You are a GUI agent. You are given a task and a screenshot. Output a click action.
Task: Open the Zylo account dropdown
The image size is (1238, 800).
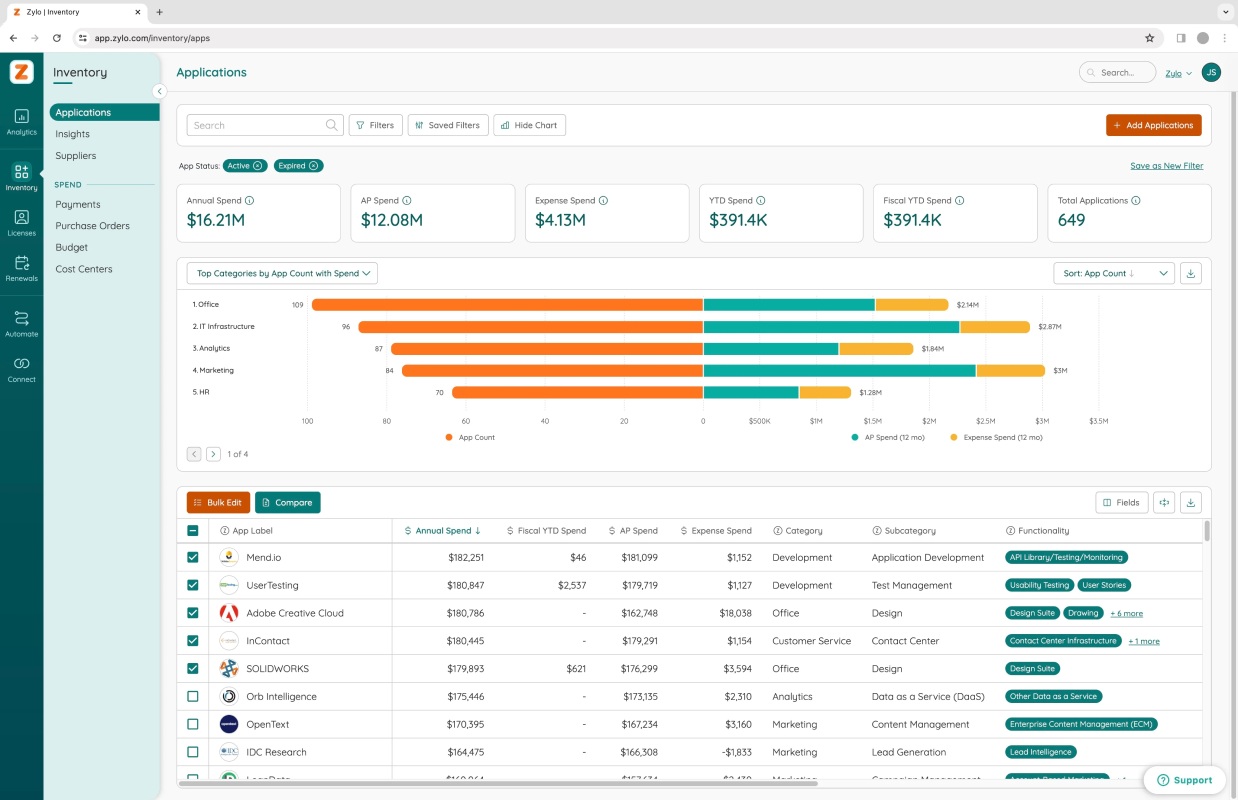pyautogui.click(x=1179, y=73)
